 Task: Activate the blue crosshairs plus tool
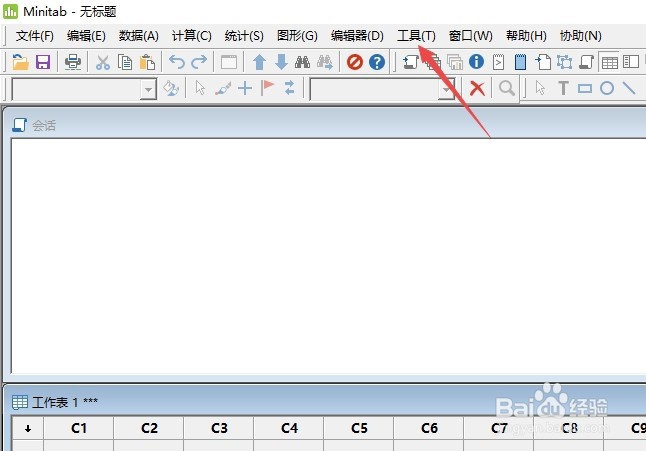[245, 88]
